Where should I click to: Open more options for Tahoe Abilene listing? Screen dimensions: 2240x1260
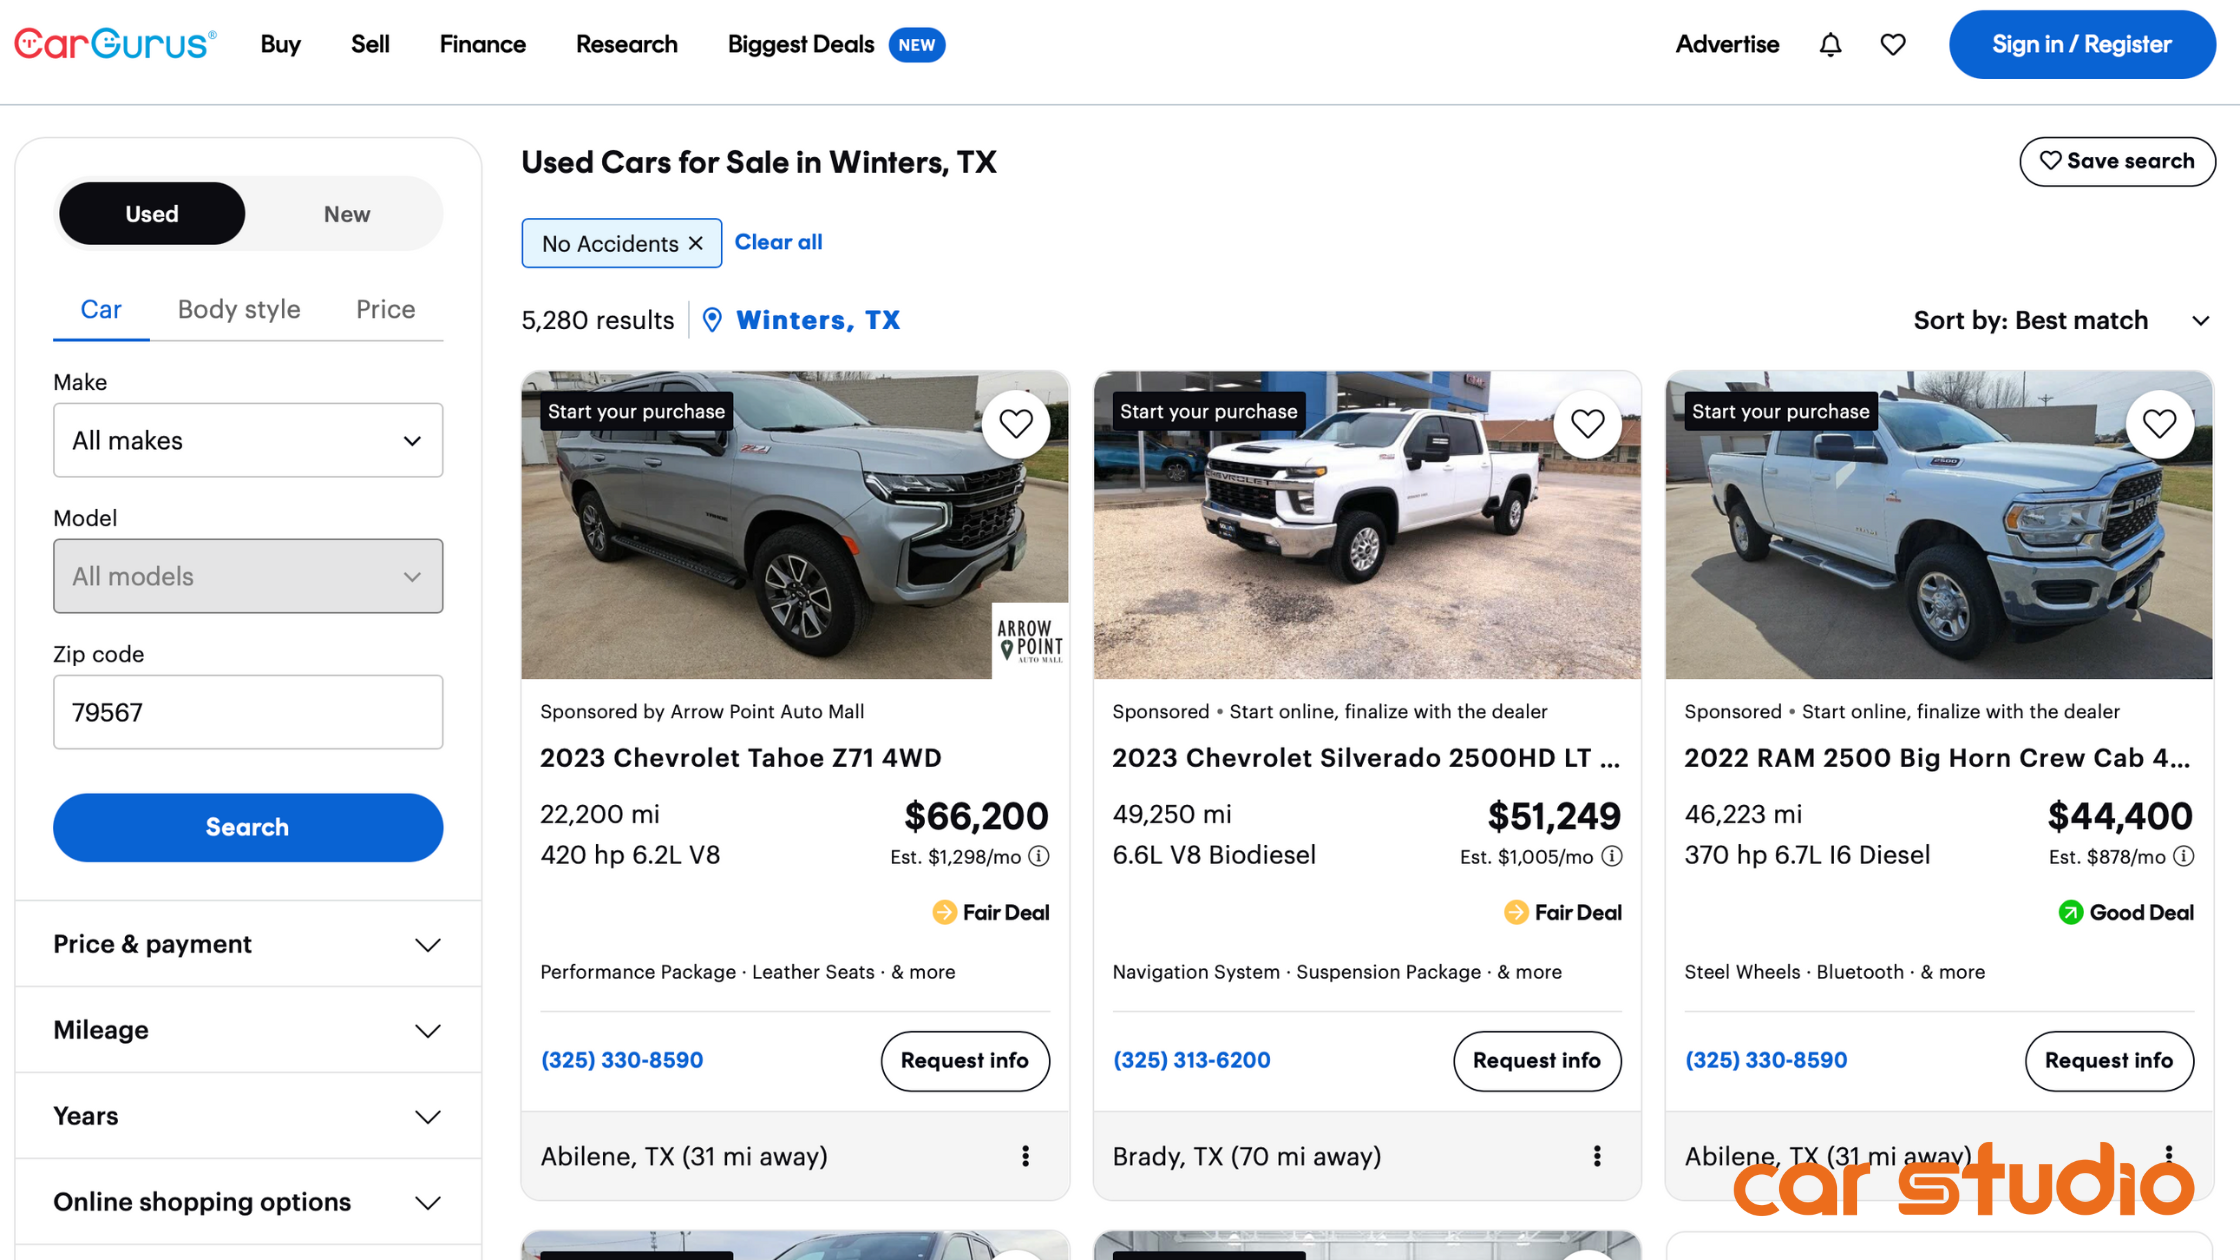point(1025,1156)
